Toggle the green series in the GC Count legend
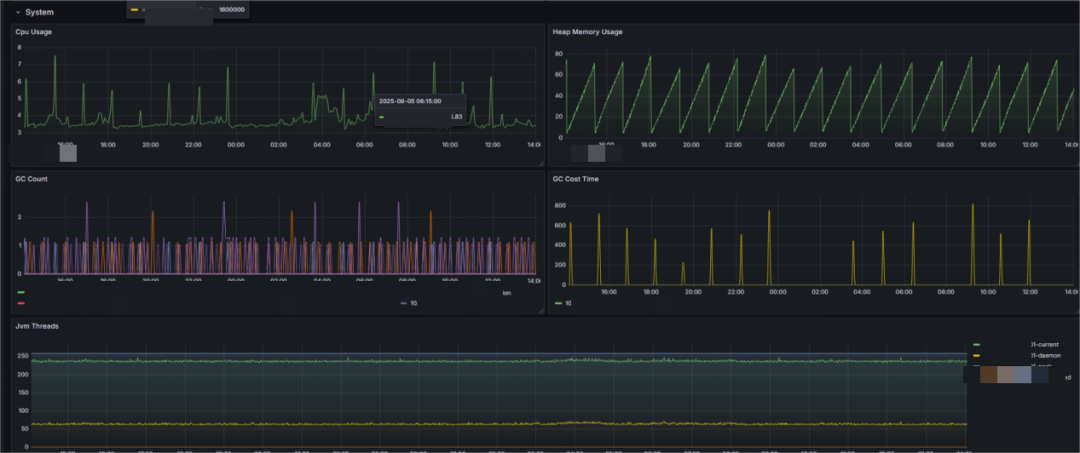 21,293
